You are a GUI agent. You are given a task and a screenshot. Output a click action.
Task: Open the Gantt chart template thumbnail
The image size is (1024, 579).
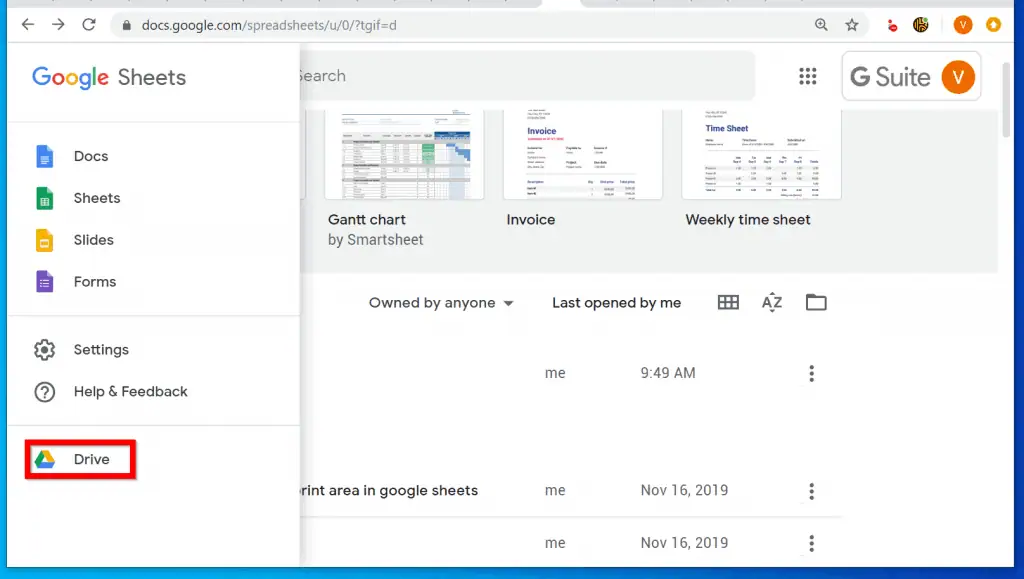tap(404, 154)
